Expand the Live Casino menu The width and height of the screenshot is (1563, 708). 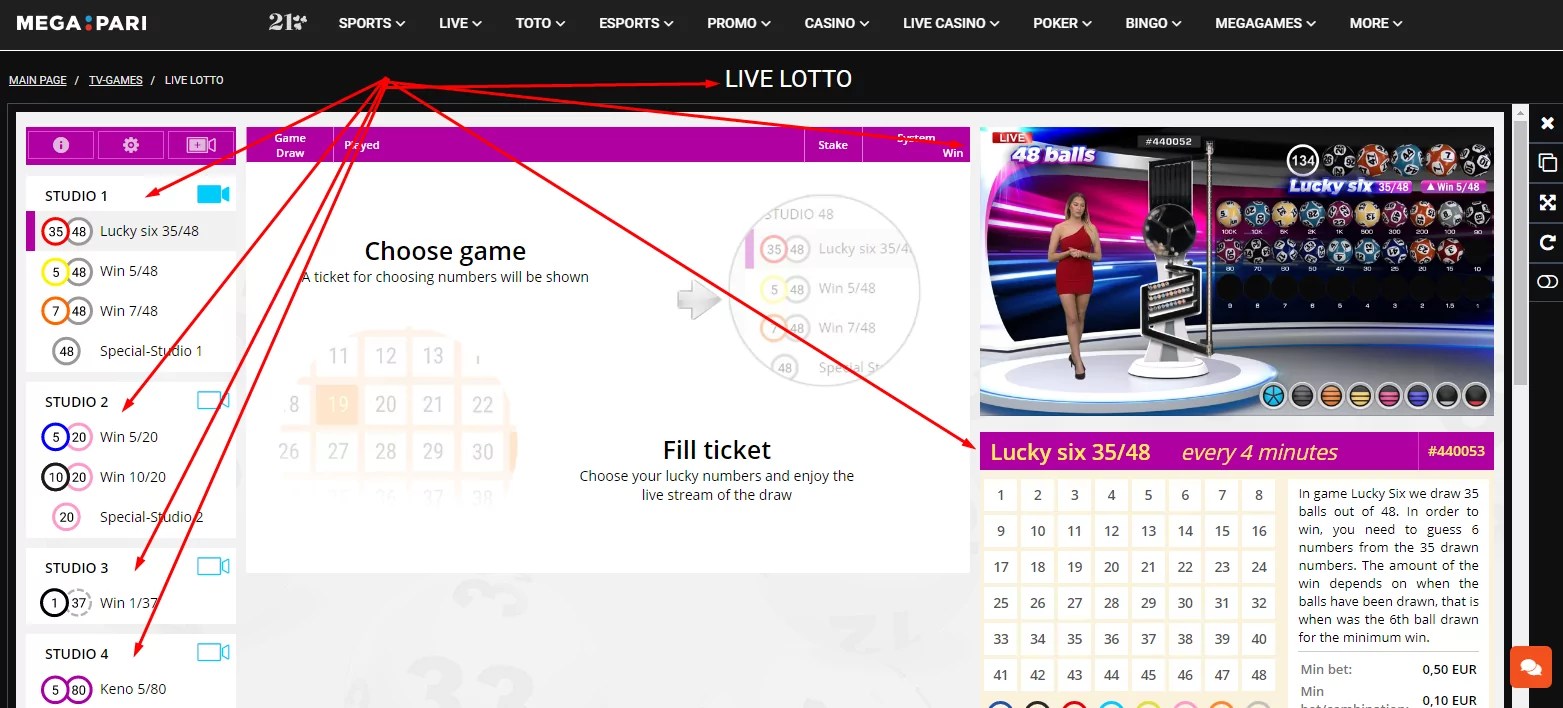(x=951, y=23)
